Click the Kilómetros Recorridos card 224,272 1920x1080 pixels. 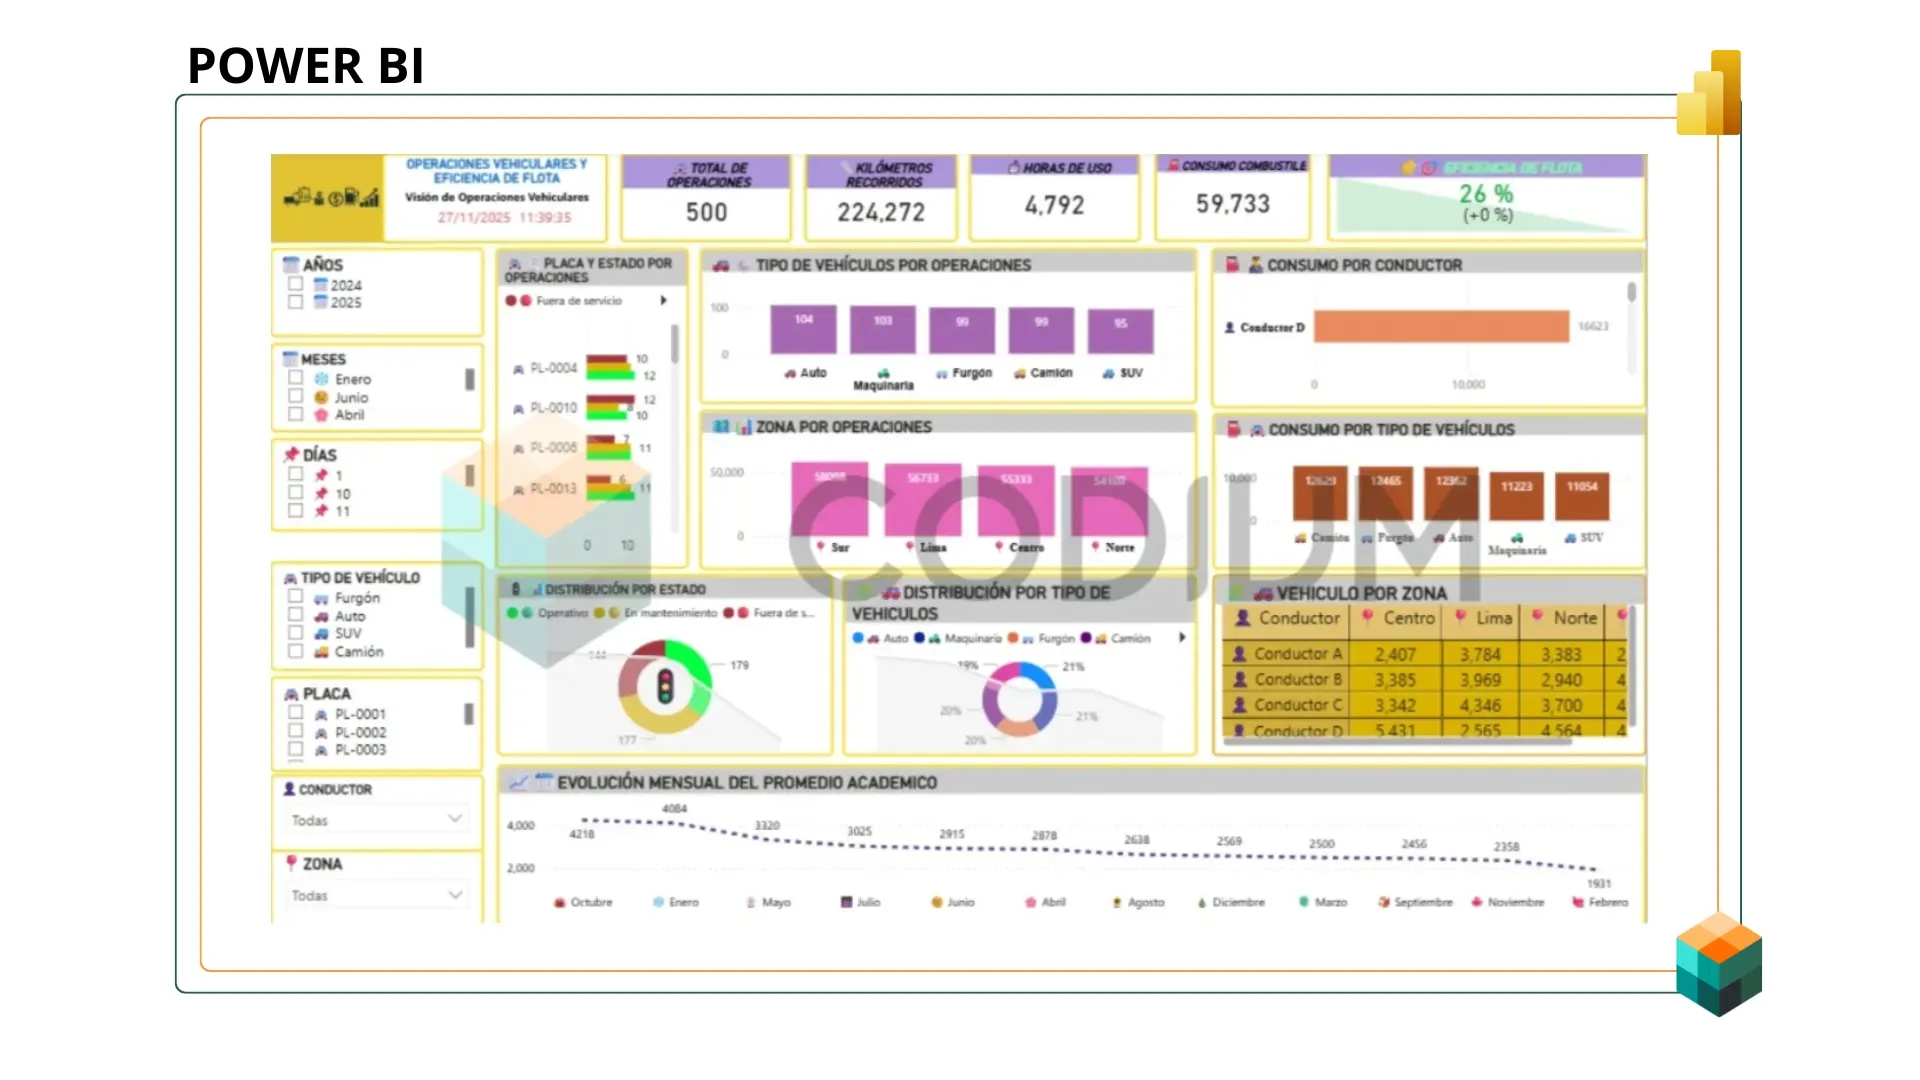pyautogui.click(x=881, y=198)
